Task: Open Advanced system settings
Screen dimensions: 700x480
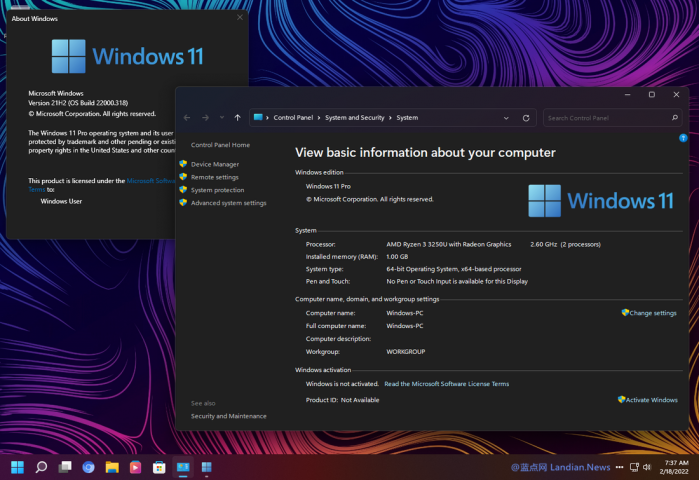Action: click(228, 203)
